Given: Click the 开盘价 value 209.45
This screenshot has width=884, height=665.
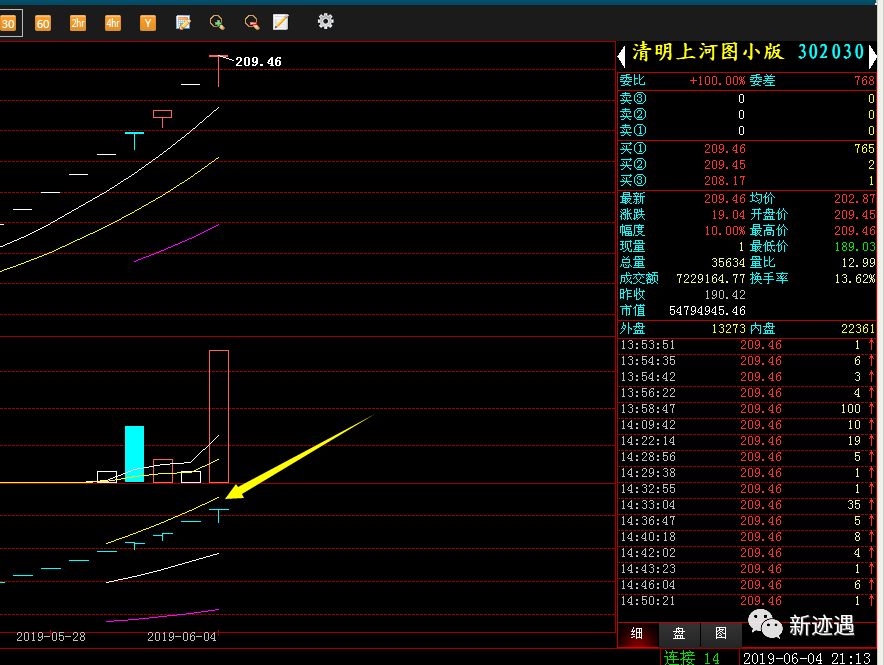Looking at the screenshot, I should (855, 215).
